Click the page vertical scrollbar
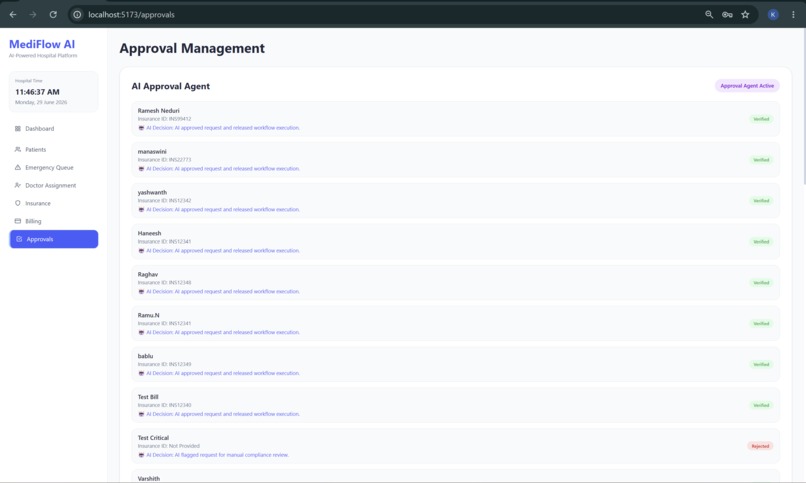Screen dimensions: 806x483 pyautogui.click(x=803, y=105)
